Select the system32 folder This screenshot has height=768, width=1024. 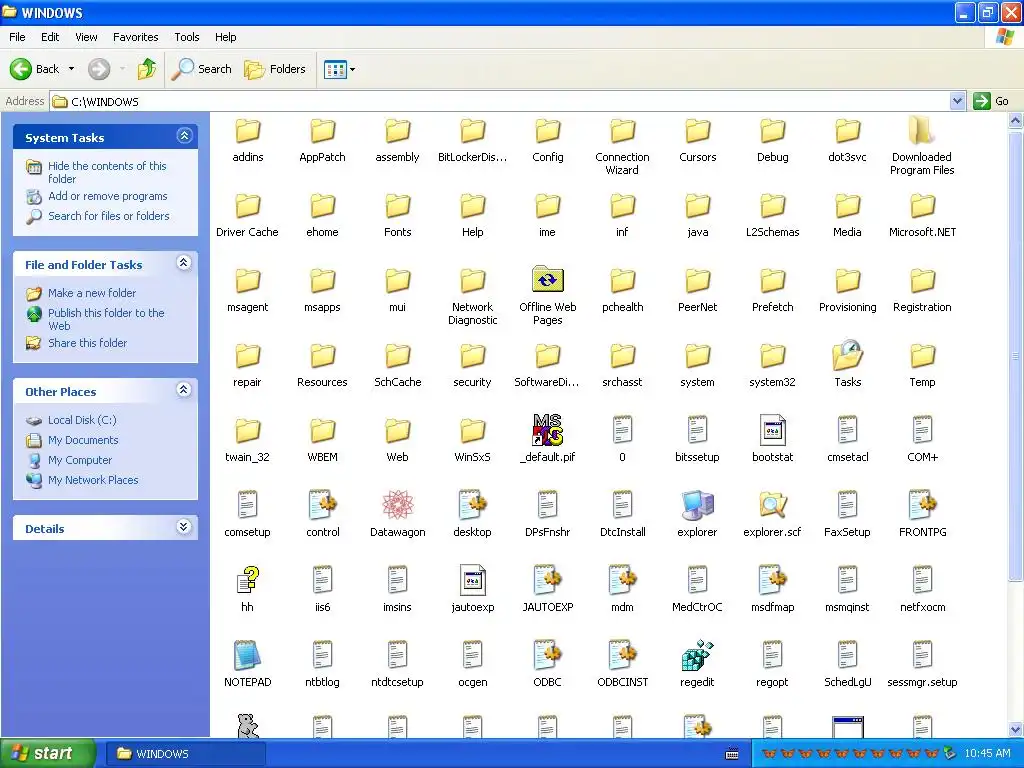[773, 356]
